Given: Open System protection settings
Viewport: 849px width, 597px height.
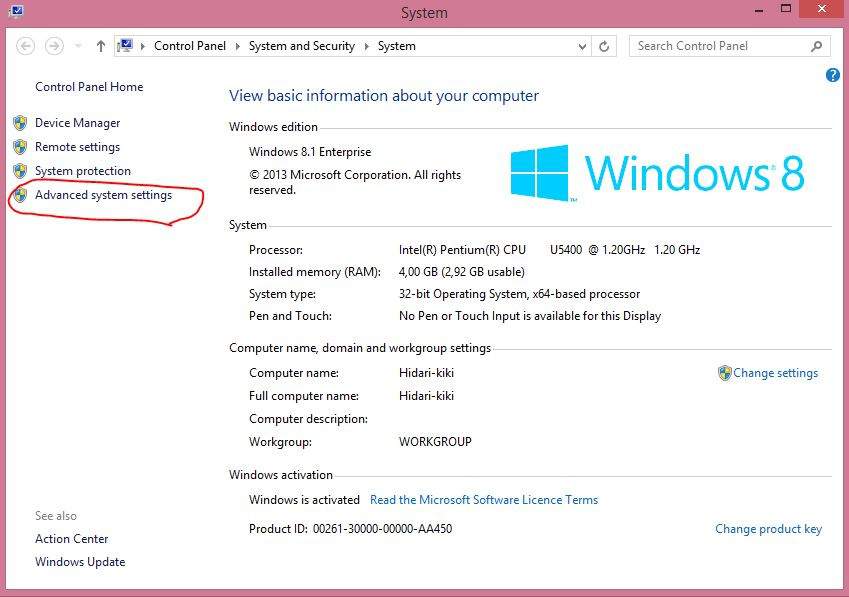Looking at the screenshot, I should [82, 170].
